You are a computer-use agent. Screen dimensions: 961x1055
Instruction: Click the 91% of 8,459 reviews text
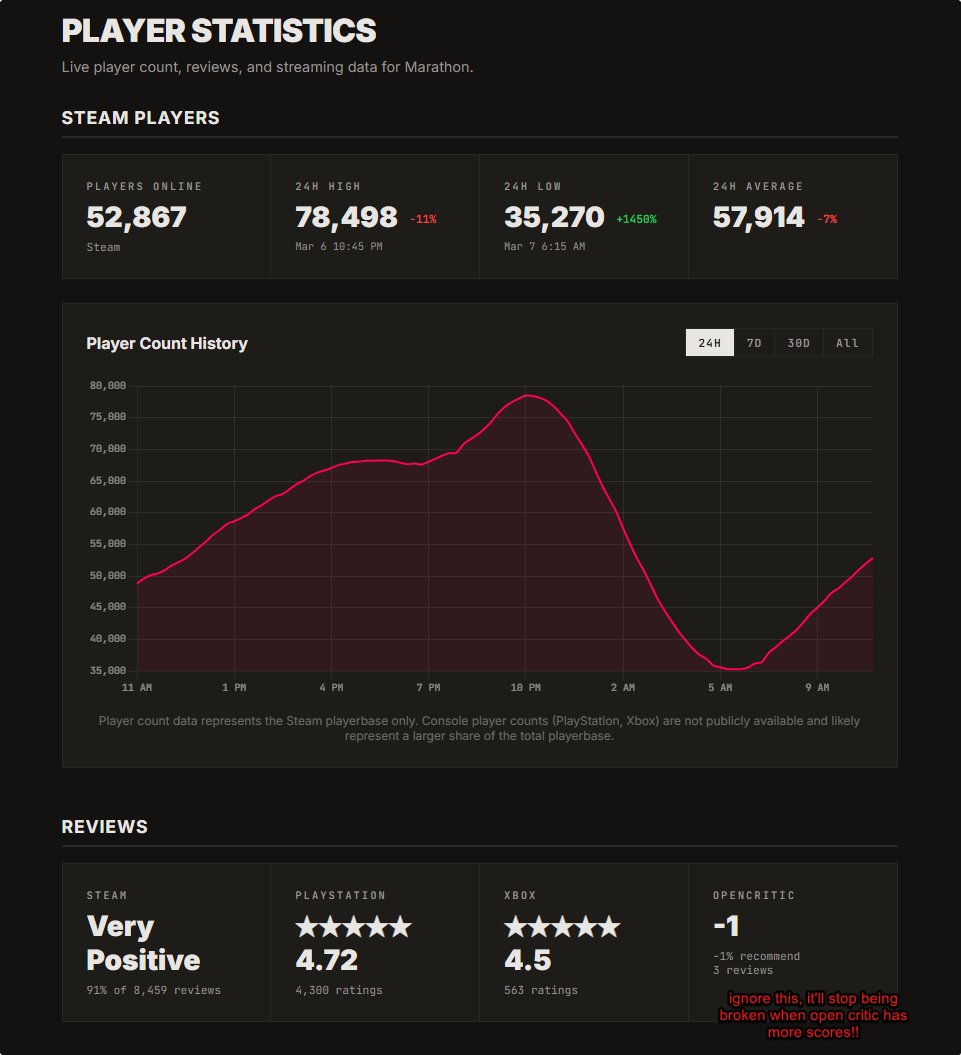153,990
